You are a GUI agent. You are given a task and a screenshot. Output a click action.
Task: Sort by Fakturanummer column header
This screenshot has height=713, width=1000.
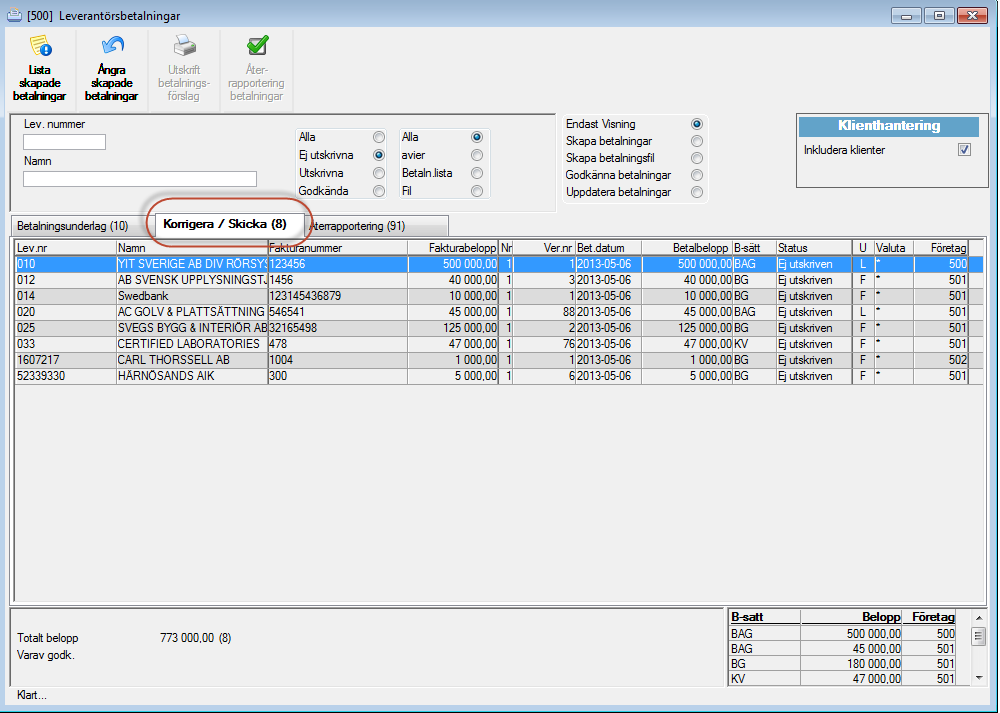click(337, 247)
